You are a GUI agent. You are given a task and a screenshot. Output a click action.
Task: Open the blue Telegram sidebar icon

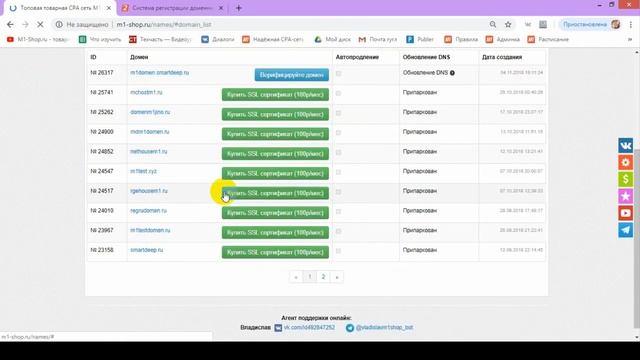click(625, 230)
